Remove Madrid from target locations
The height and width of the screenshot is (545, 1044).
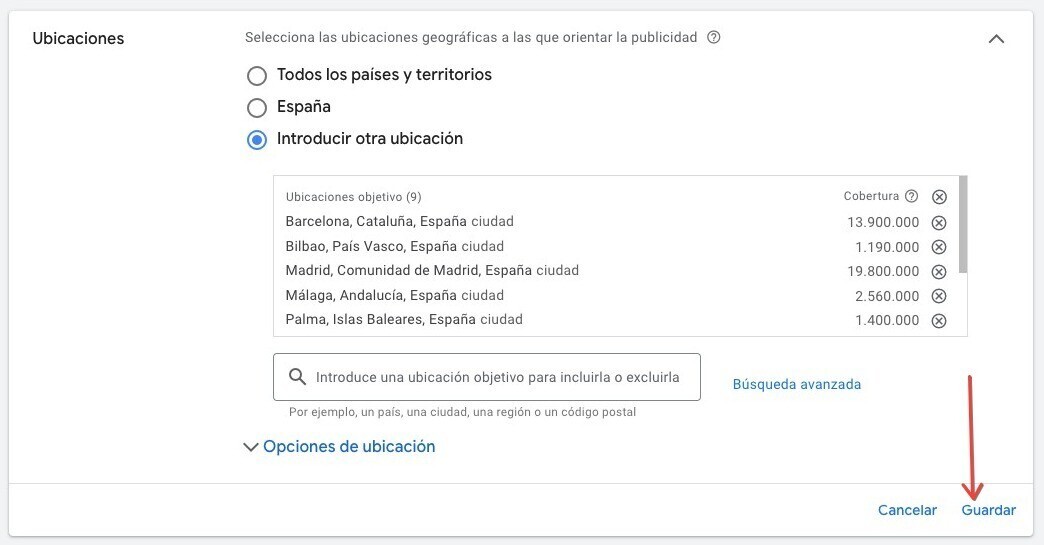coord(939,272)
